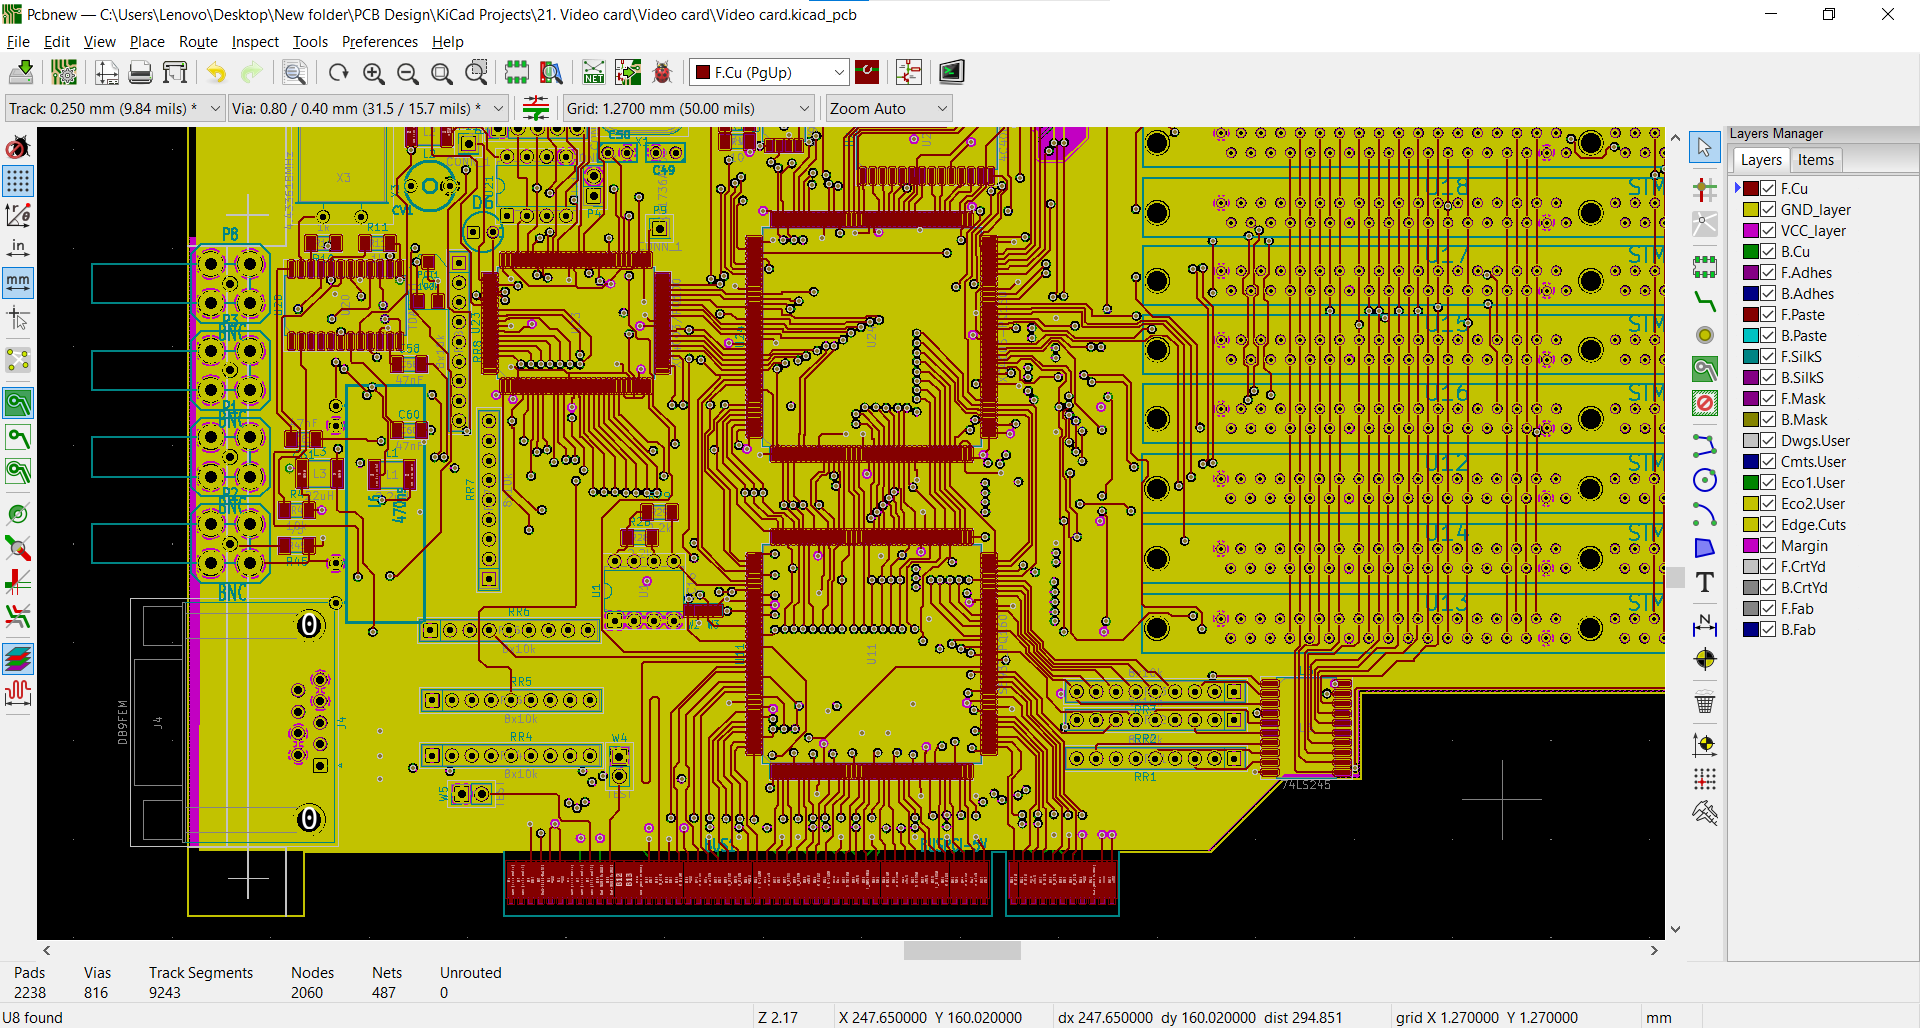This screenshot has width=1920, height=1028.
Task: Open the Inspect menu
Action: (x=255, y=42)
